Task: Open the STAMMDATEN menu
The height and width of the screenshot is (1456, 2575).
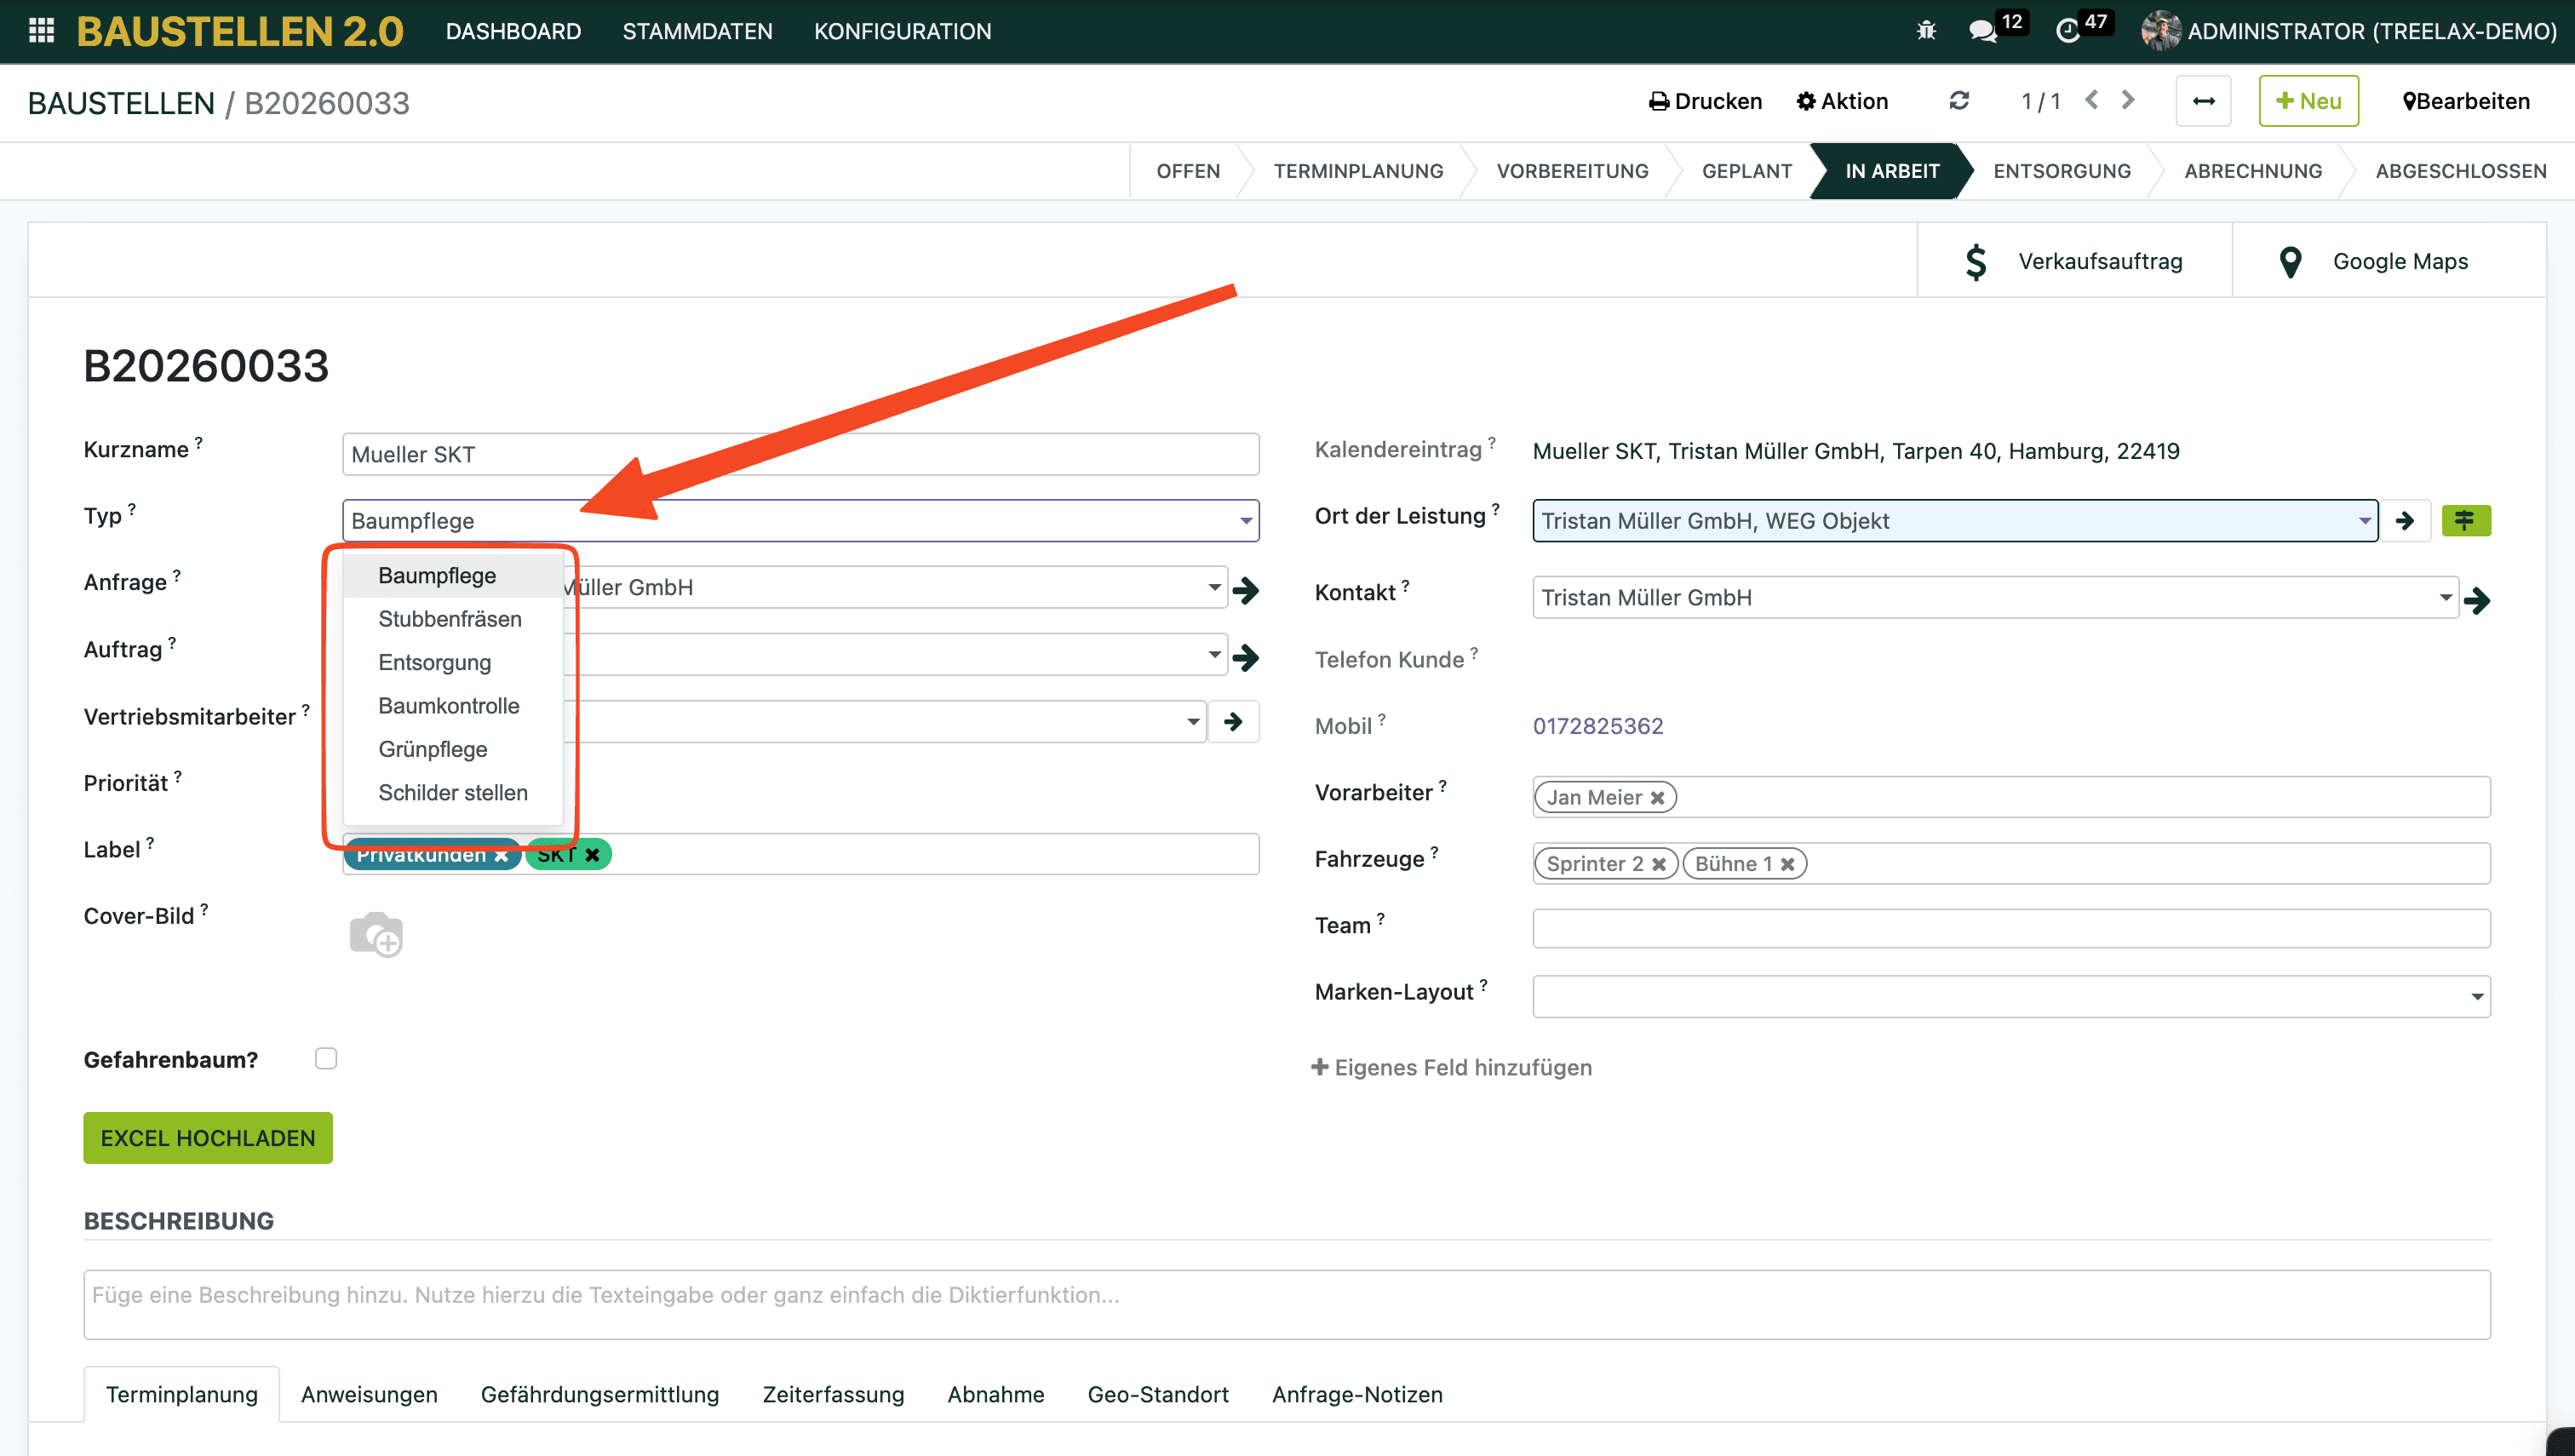Action: point(697,31)
